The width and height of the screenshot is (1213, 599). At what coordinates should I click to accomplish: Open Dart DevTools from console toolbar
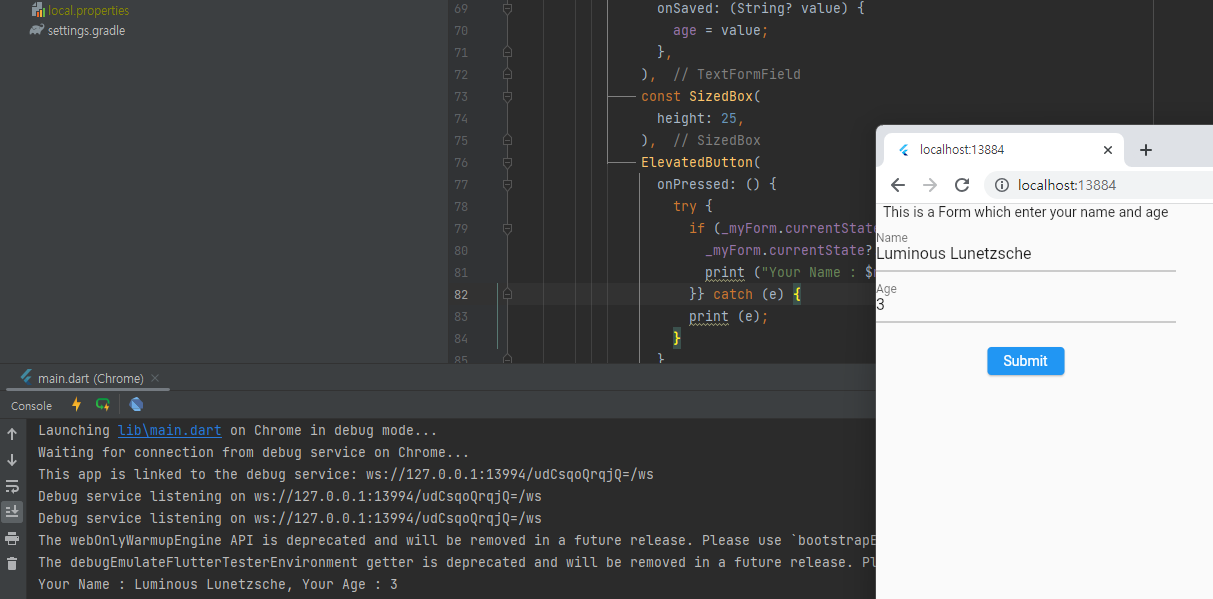point(136,405)
